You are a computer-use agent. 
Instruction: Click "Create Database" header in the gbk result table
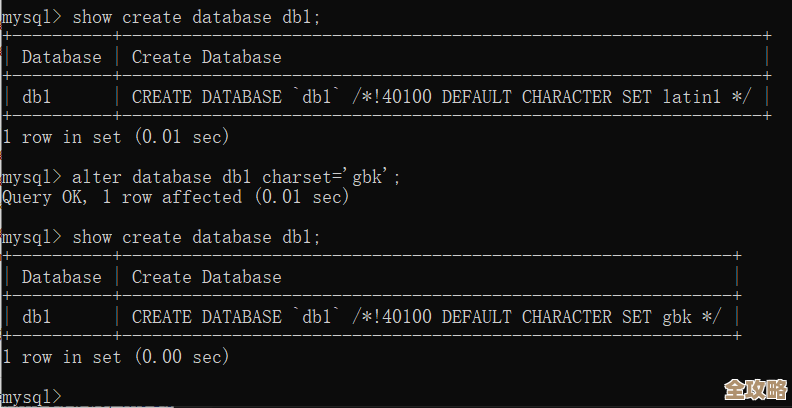pos(206,277)
